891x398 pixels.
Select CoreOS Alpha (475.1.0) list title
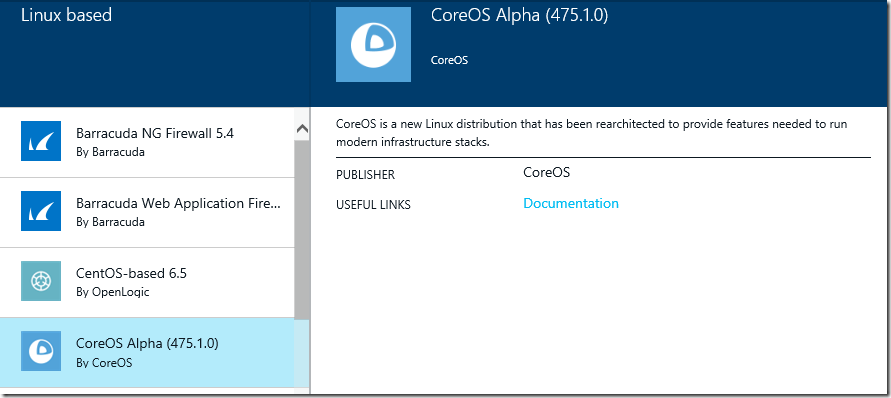[147, 343]
